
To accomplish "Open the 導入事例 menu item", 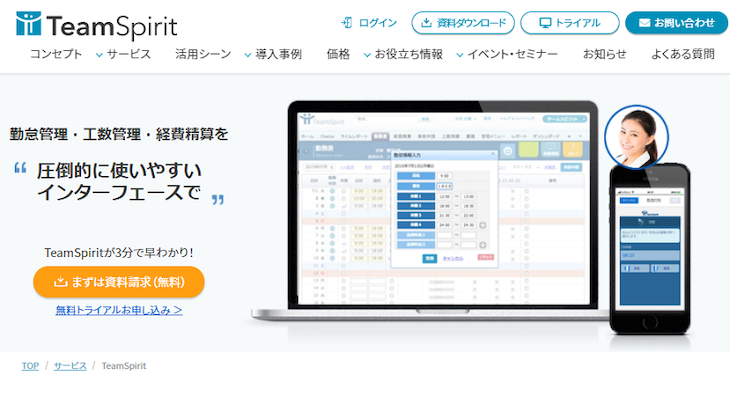I will point(278,54).
